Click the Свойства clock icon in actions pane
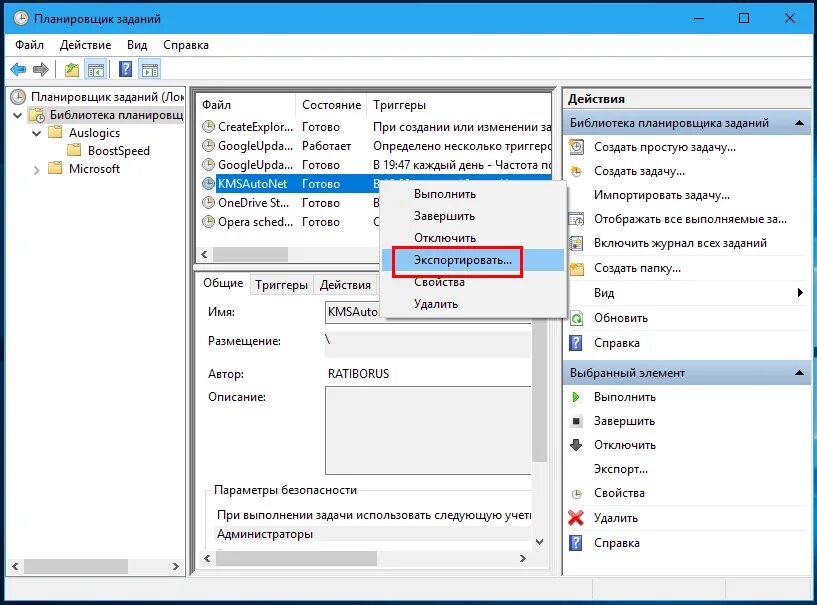817x605 pixels. [576, 493]
